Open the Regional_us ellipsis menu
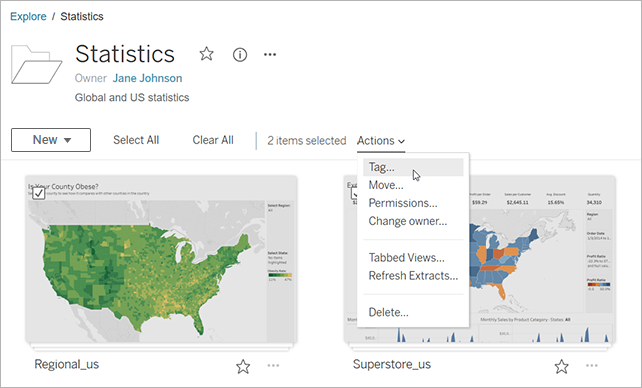 pyautogui.click(x=273, y=365)
